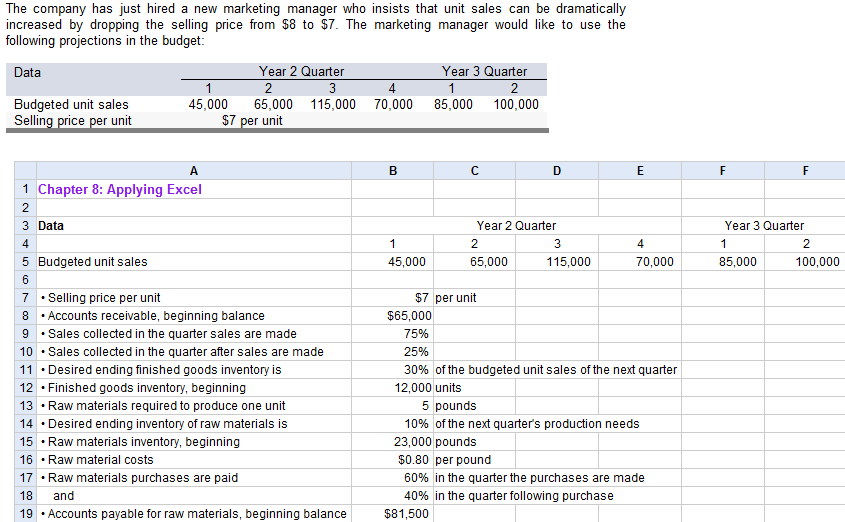Select spreadsheet cell with 45,000
845x522 pixels.
tap(392, 262)
